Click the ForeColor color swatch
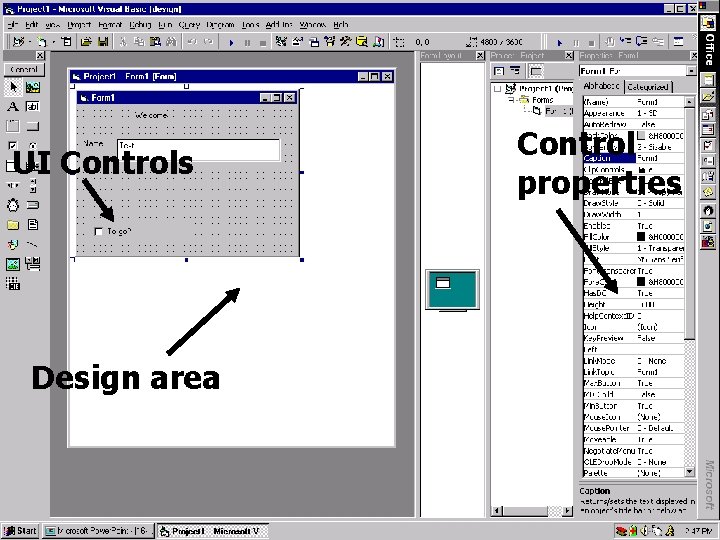Viewport: 720px width, 540px height. [x=641, y=281]
